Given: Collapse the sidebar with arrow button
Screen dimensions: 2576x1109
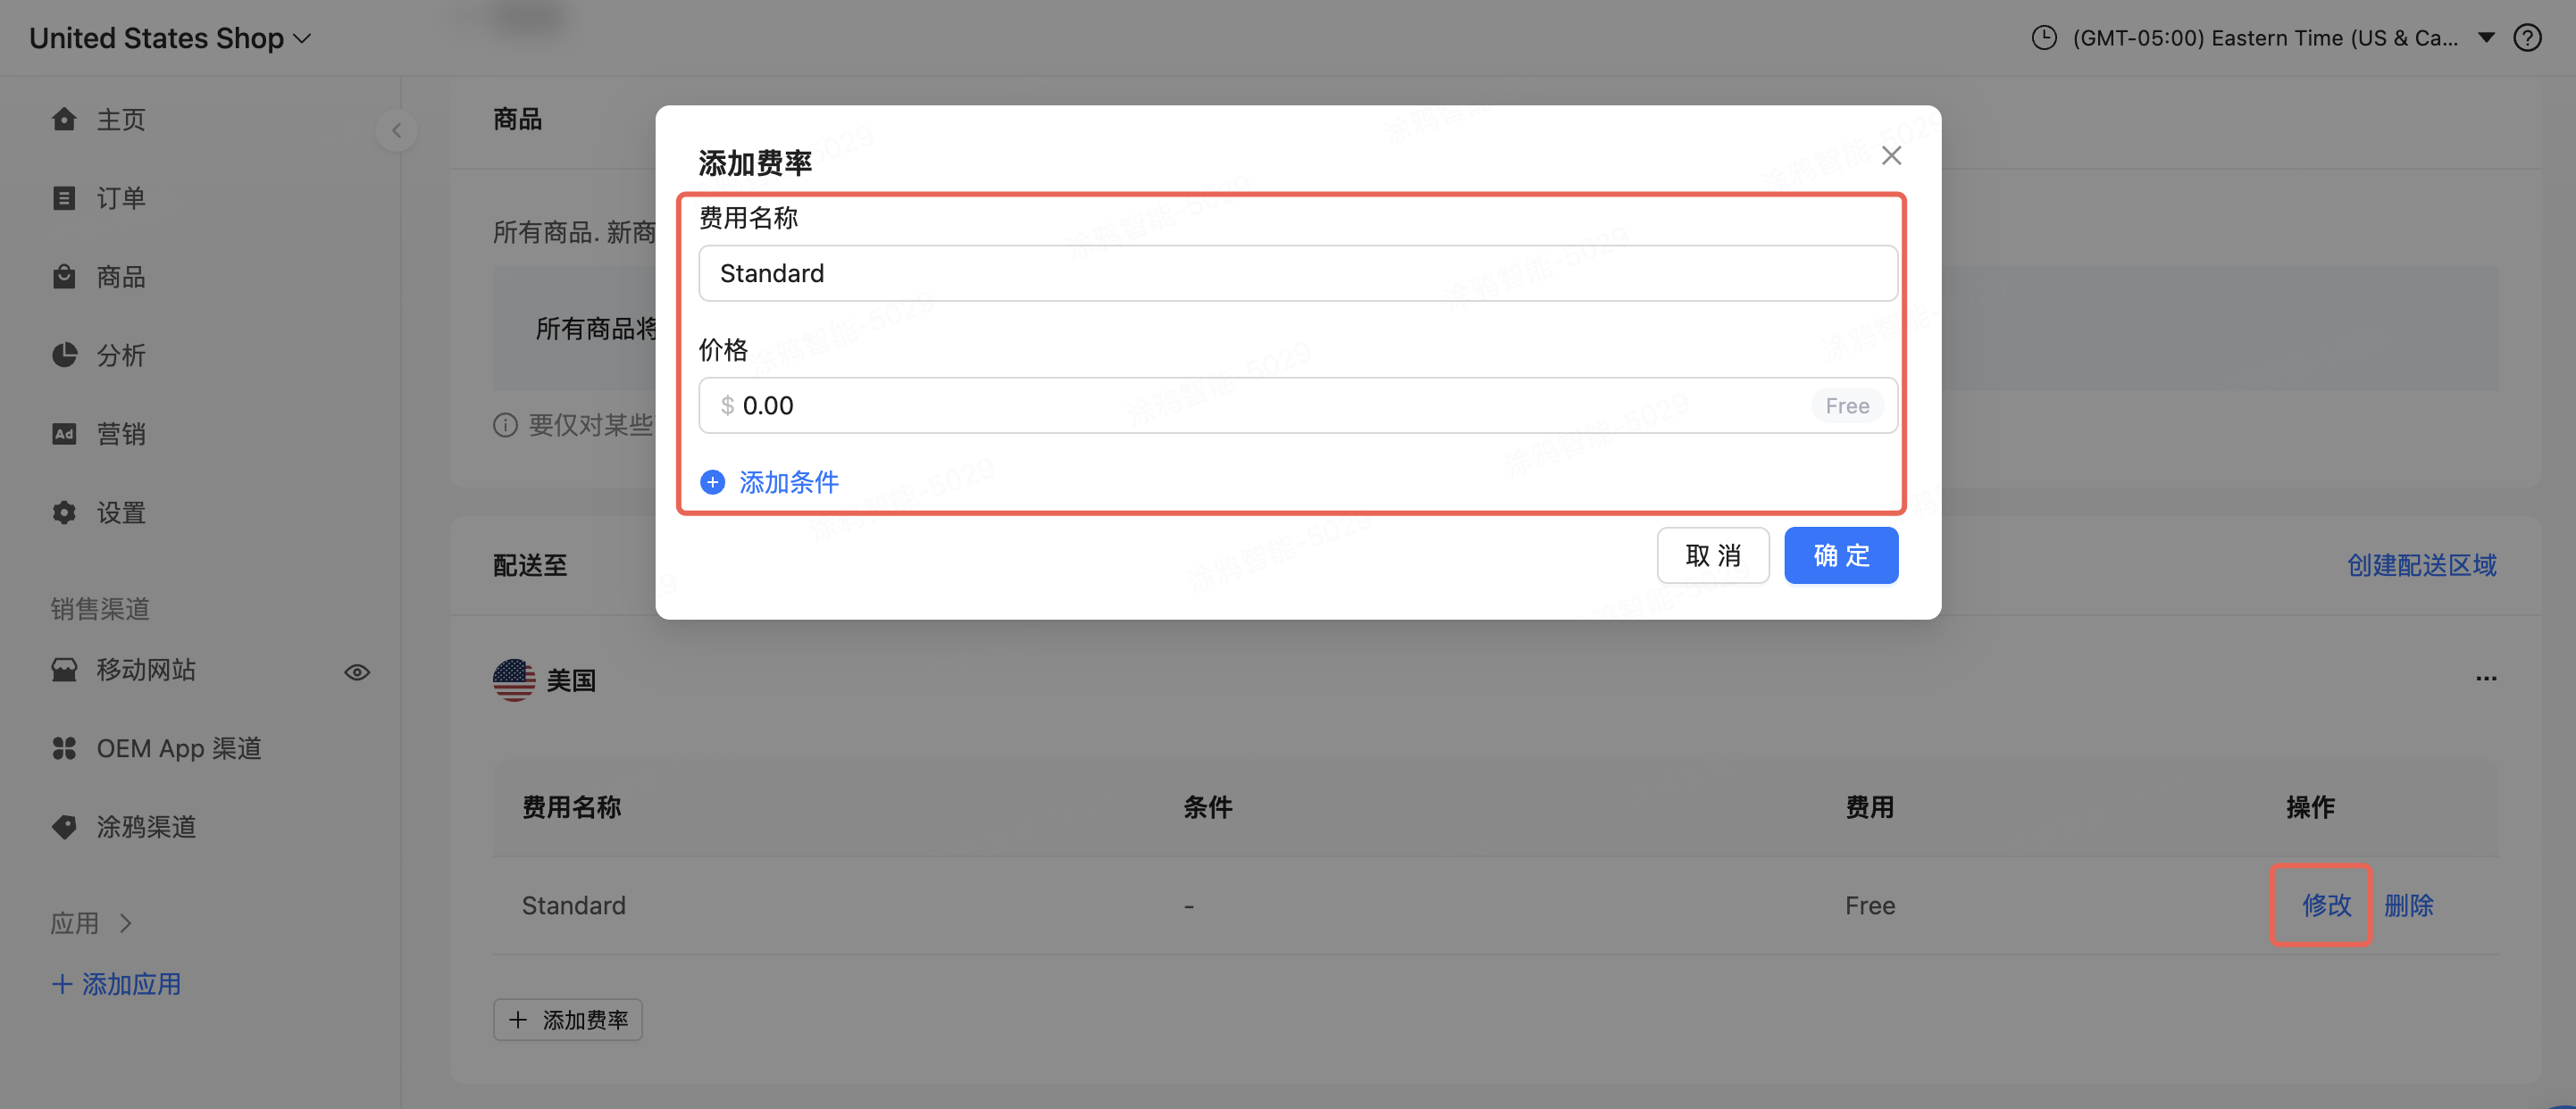Looking at the screenshot, I should 397,130.
